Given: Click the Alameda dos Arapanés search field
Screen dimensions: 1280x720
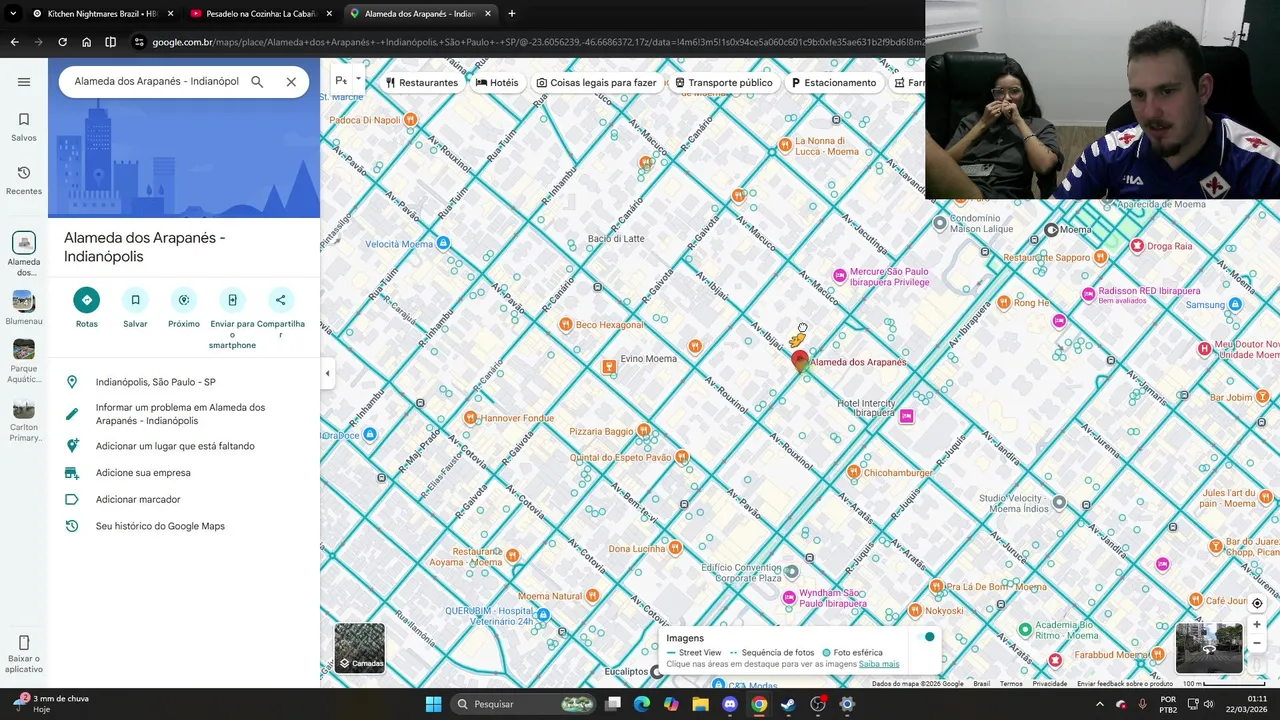Looking at the screenshot, I should click(x=156, y=82).
